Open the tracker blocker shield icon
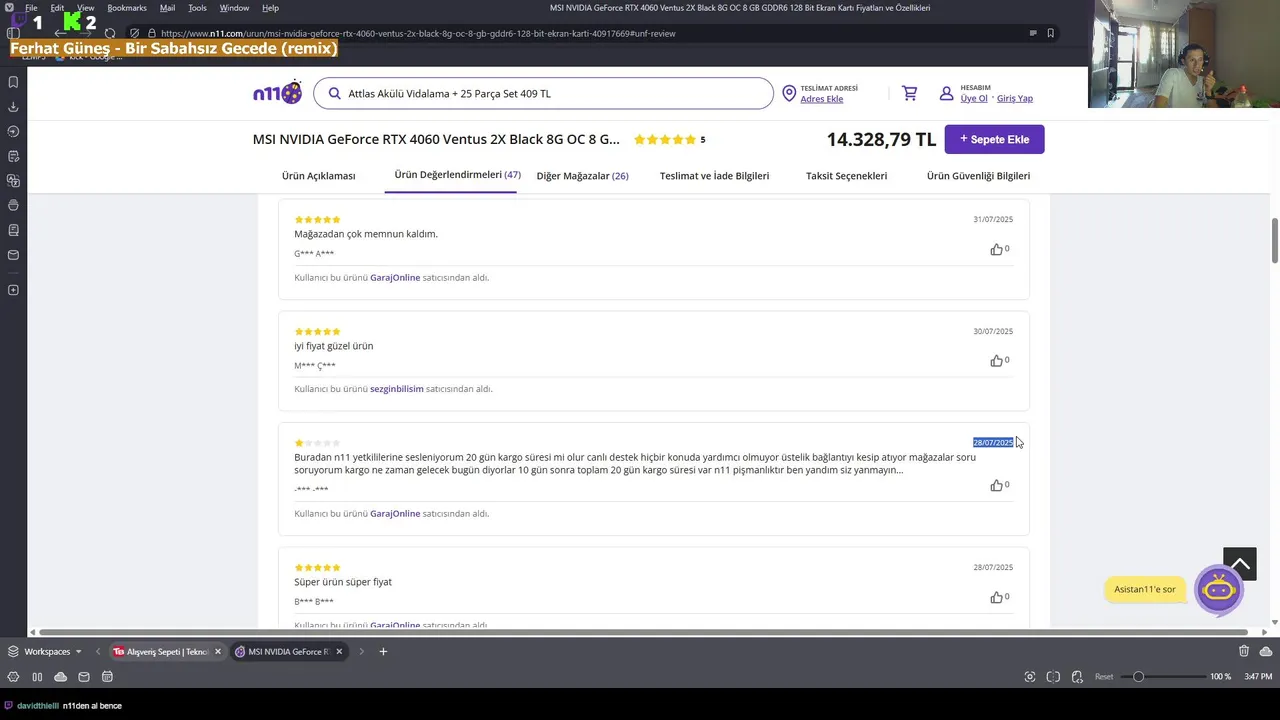 pos(136,33)
